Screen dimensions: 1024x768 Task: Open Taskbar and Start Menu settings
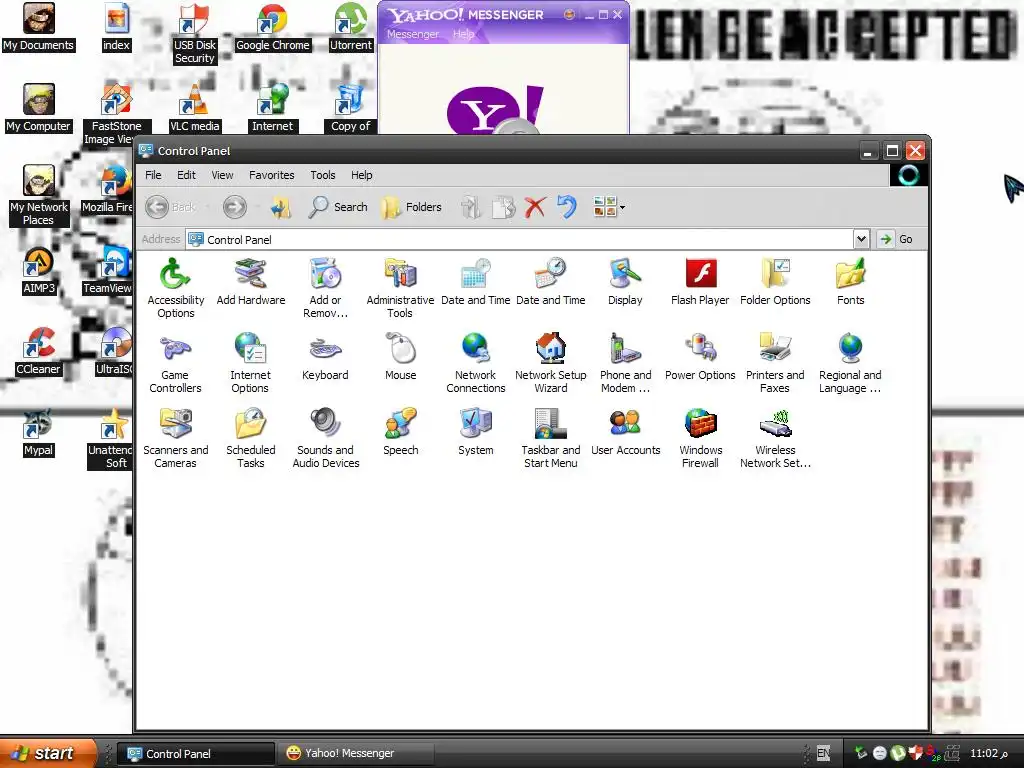pos(551,438)
